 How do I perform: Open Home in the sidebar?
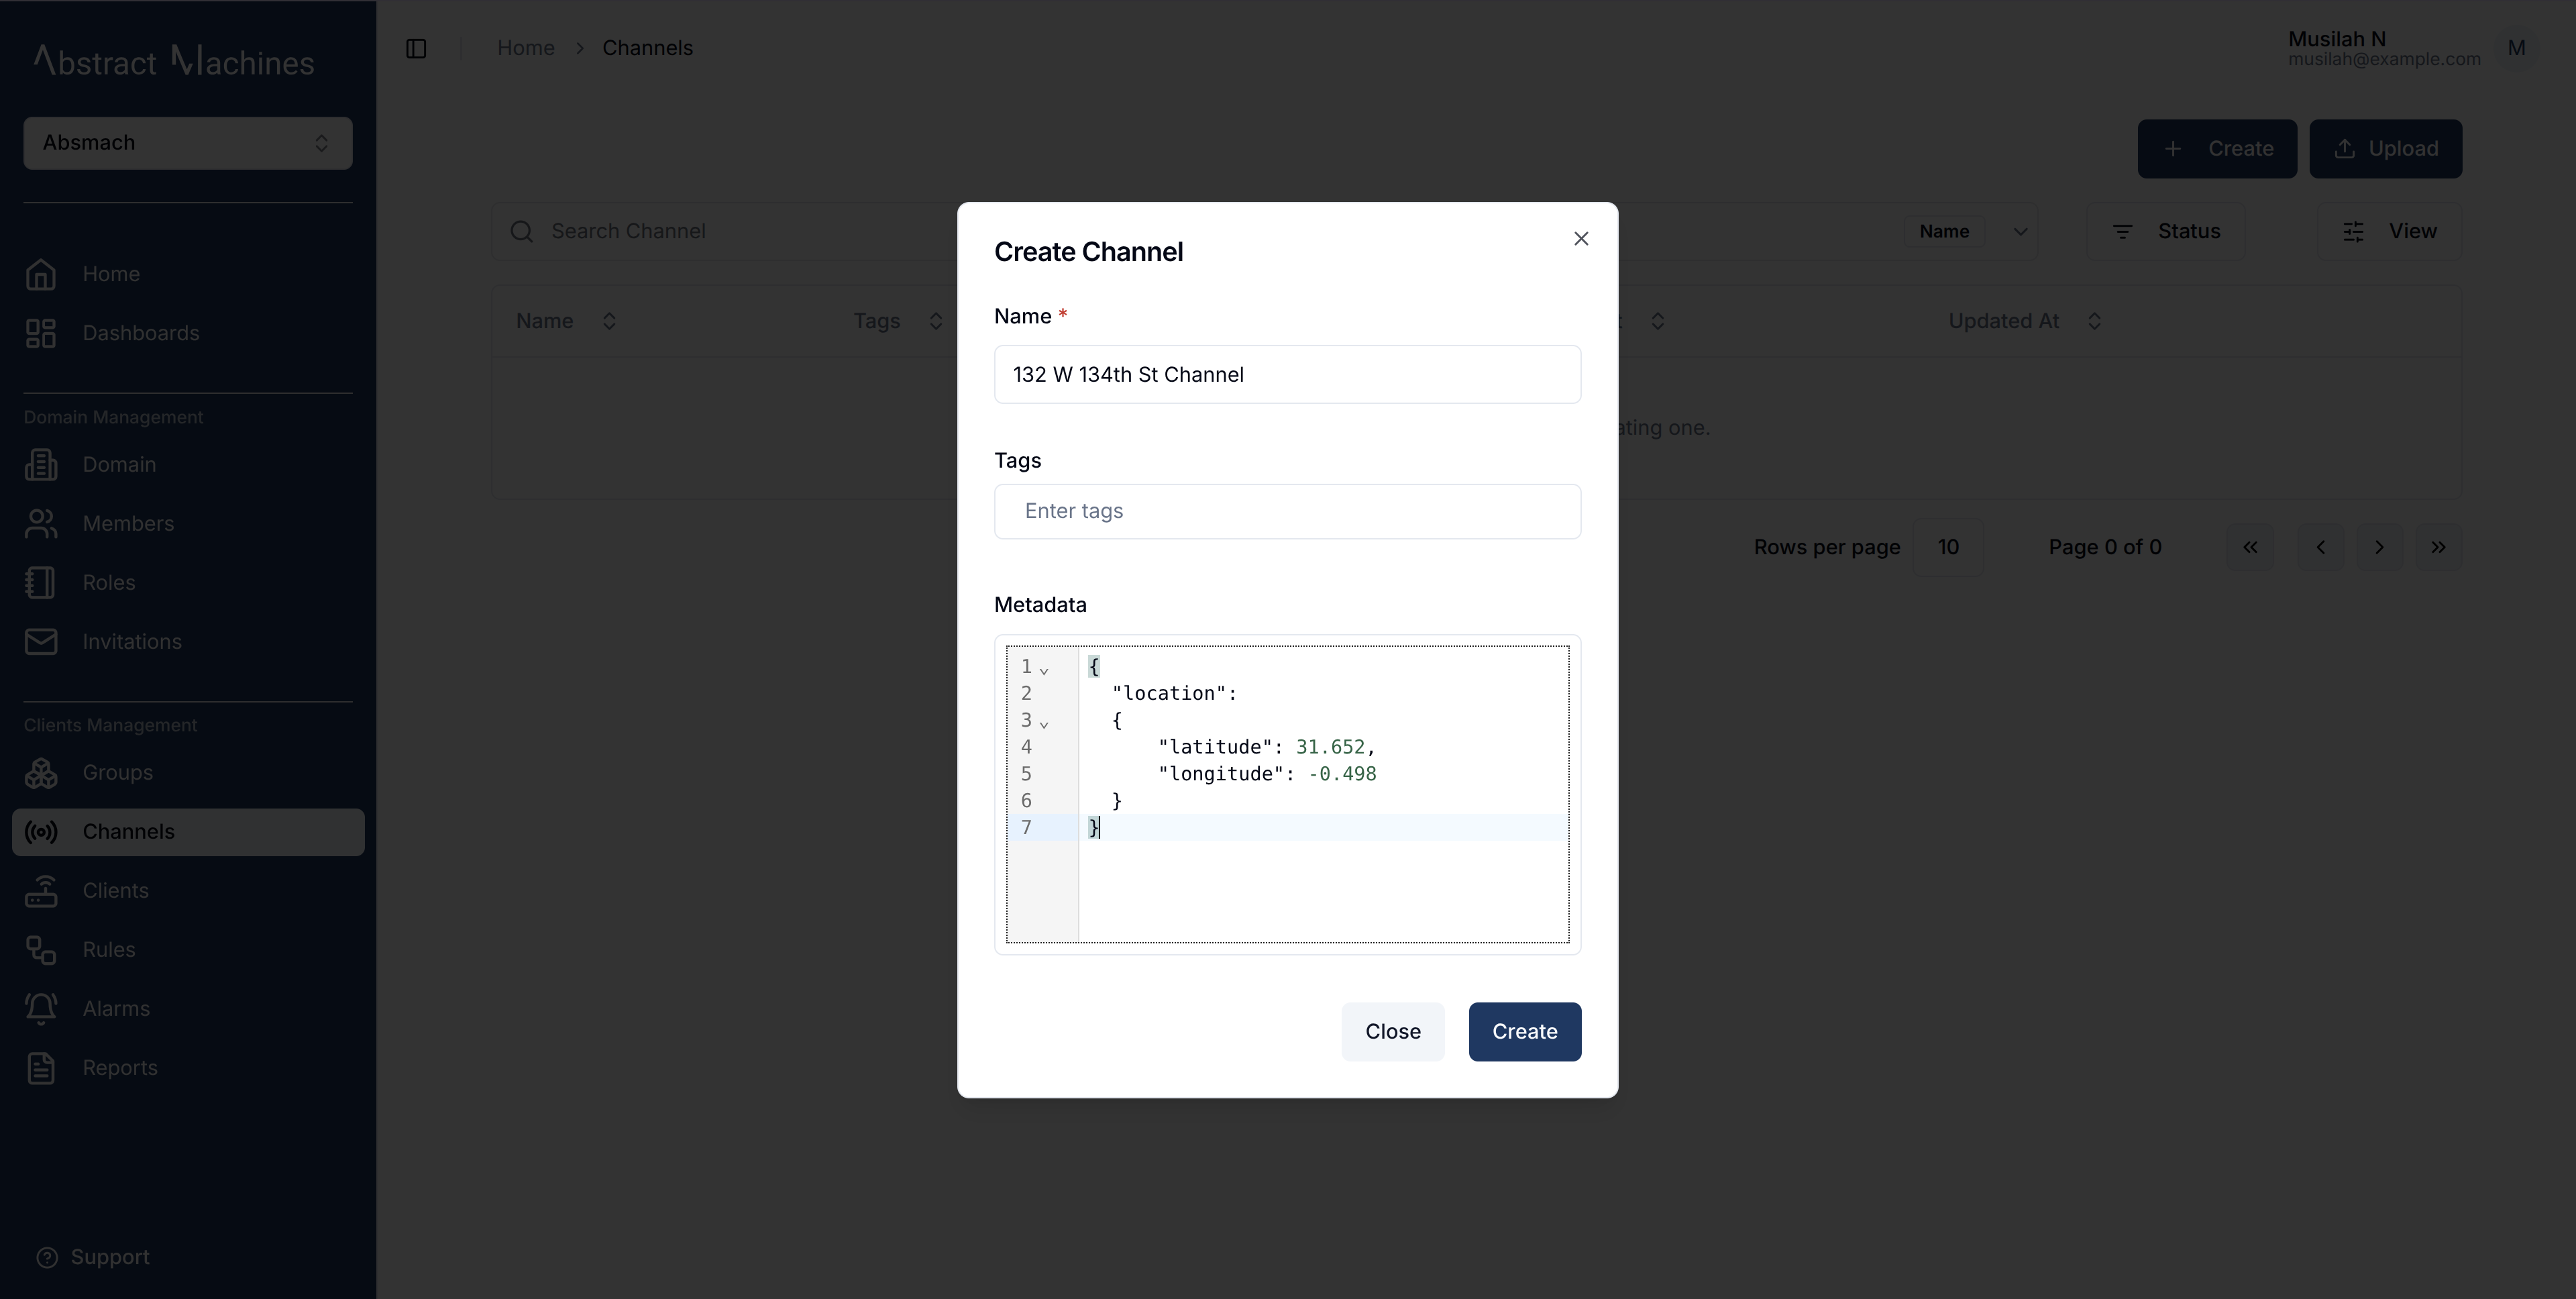coord(188,274)
